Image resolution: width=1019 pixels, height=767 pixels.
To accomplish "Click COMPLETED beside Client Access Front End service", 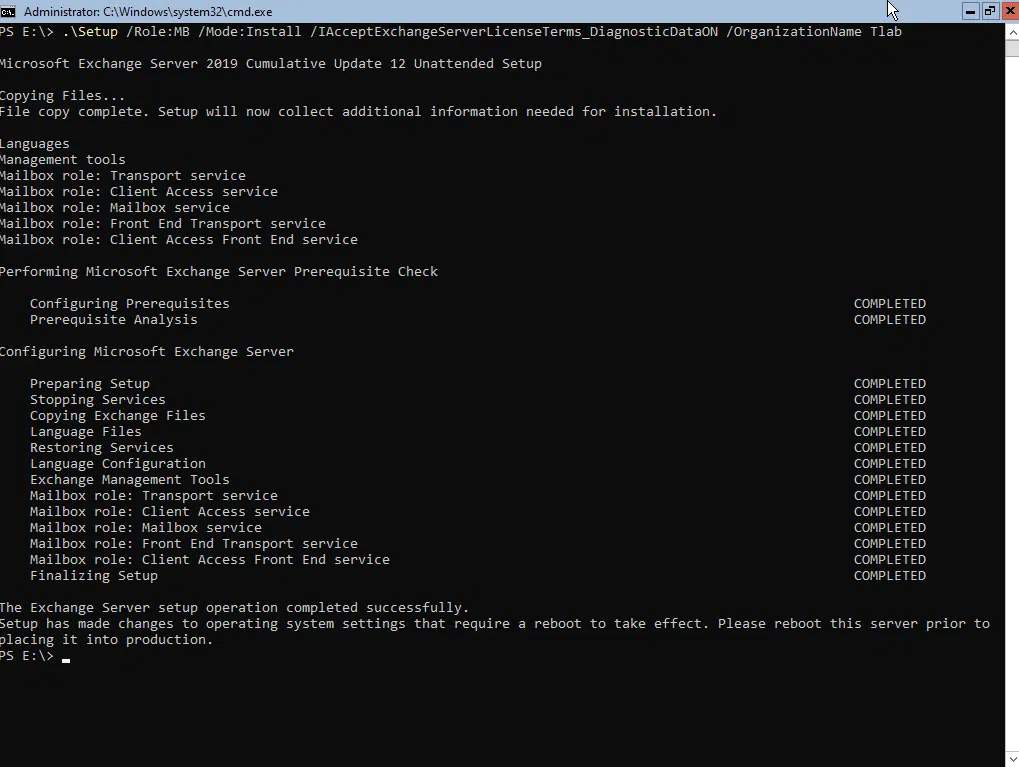I will (890, 560).
